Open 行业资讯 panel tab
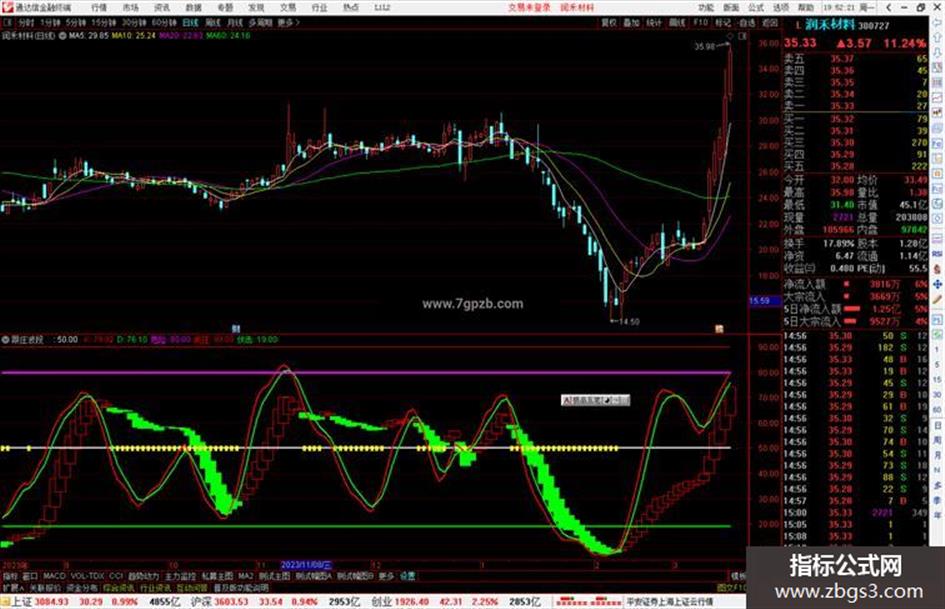The image size is (945, 609). pos(155,587)
